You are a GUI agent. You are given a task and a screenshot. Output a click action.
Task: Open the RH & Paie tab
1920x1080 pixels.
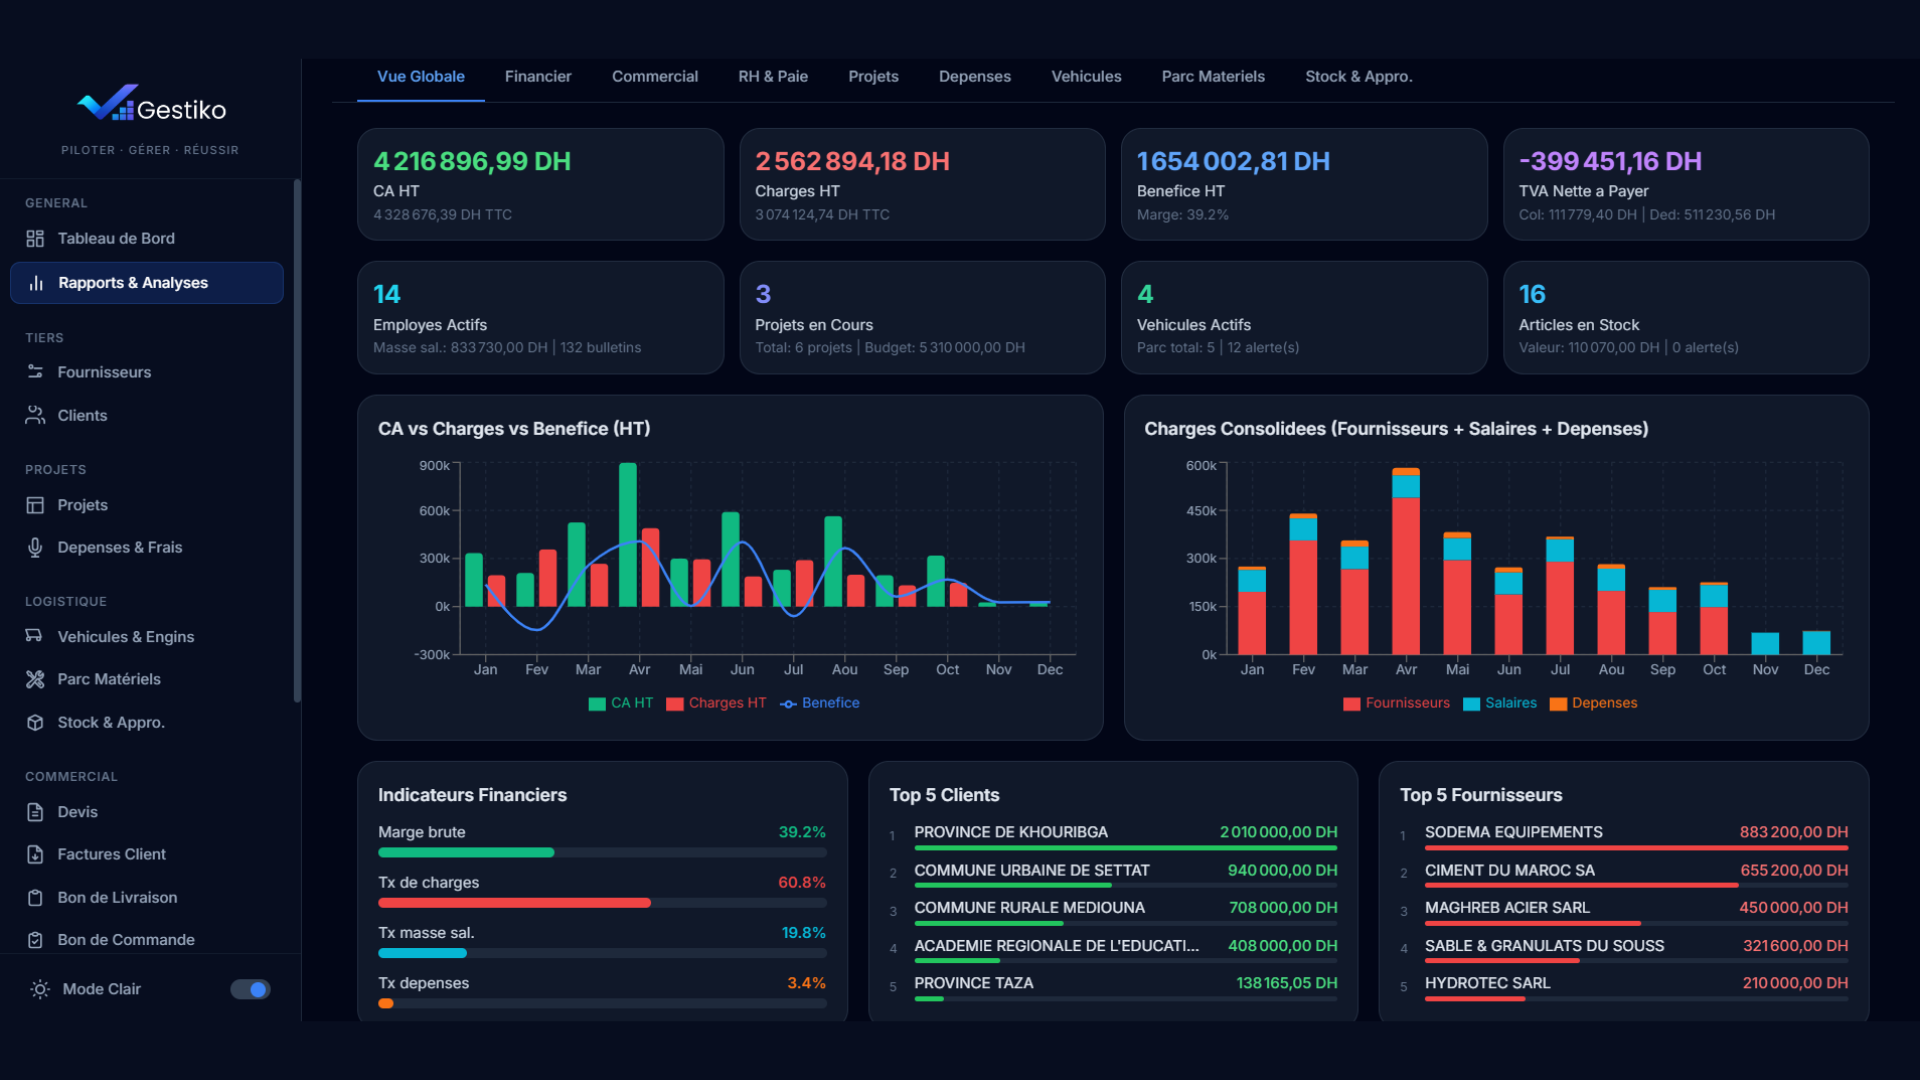772,76
